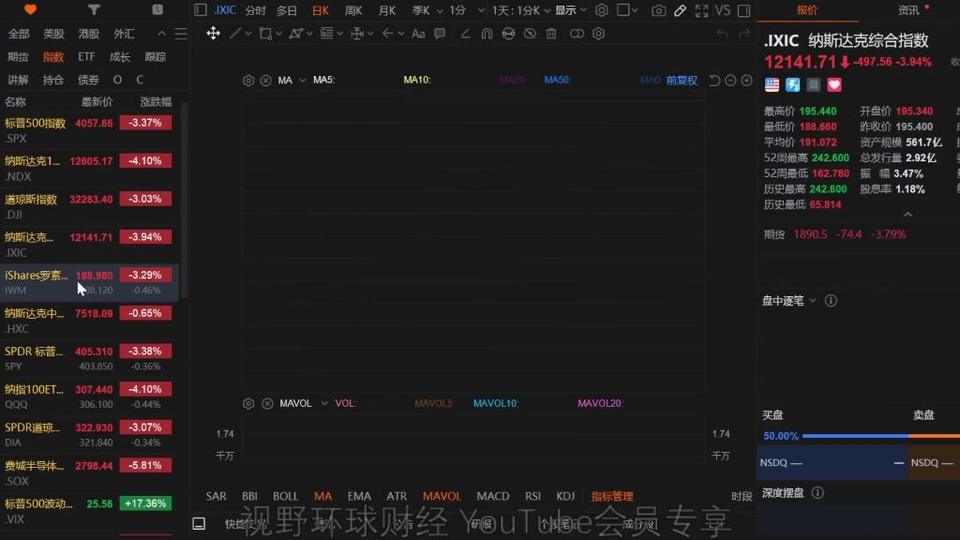Zoom out the chart with minus icon

730,80
